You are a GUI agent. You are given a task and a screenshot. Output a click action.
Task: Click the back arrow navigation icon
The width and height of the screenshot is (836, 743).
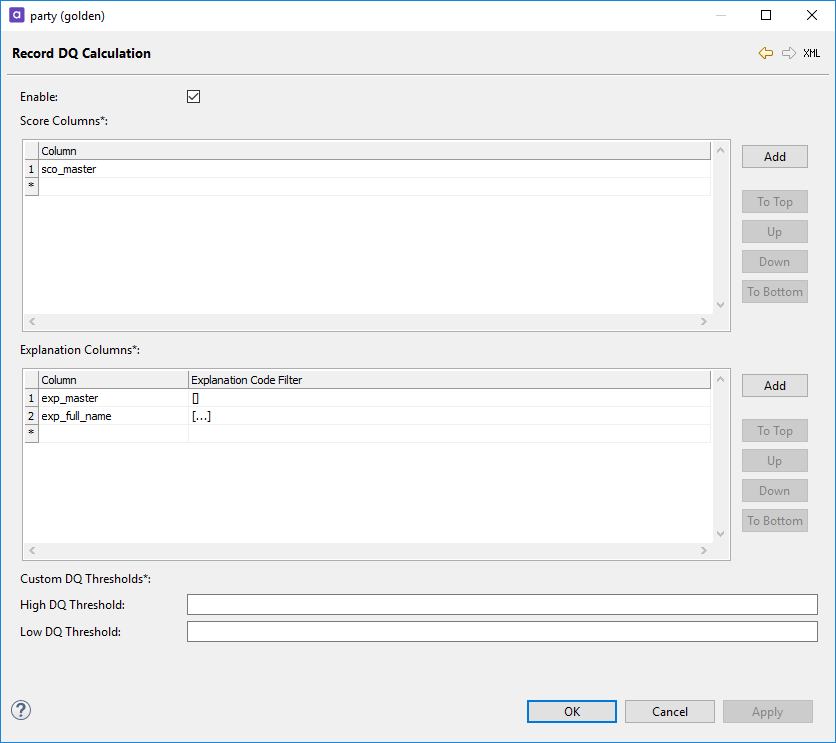coord(766,53)
